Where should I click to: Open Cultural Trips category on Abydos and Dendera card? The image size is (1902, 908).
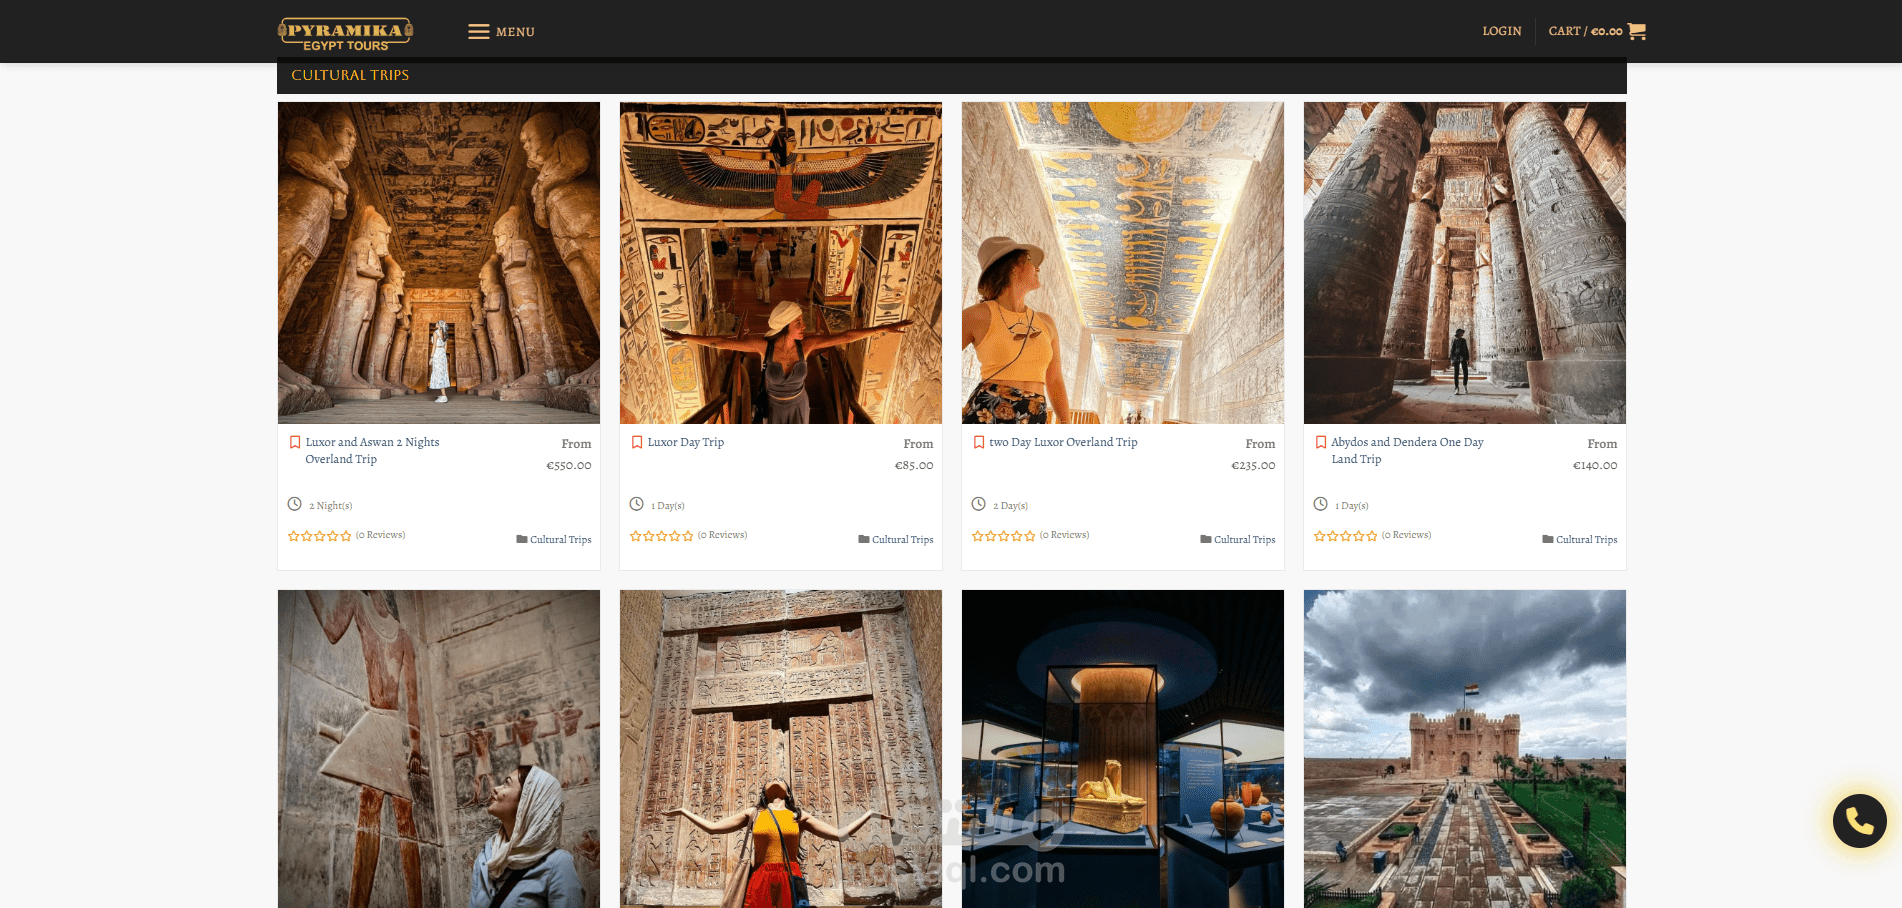1586,540
